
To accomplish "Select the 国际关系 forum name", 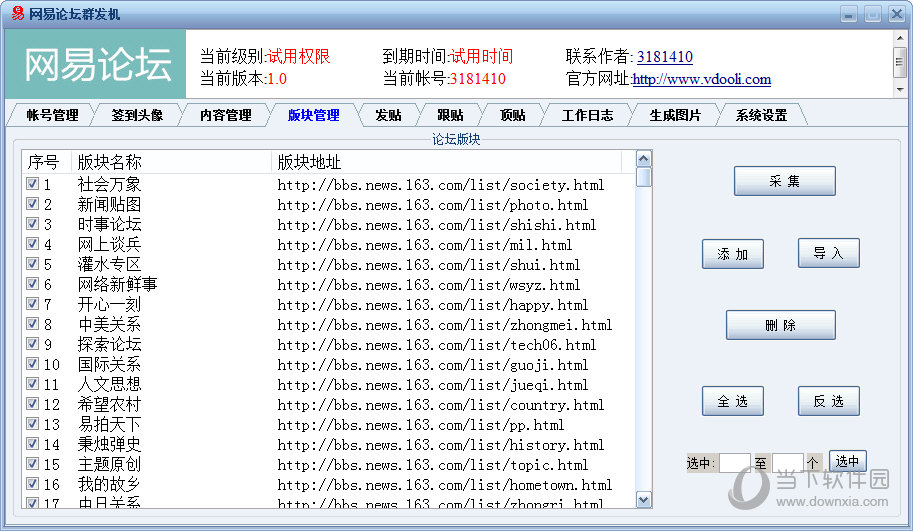I will pyautogui.click(x=109, y=364).
